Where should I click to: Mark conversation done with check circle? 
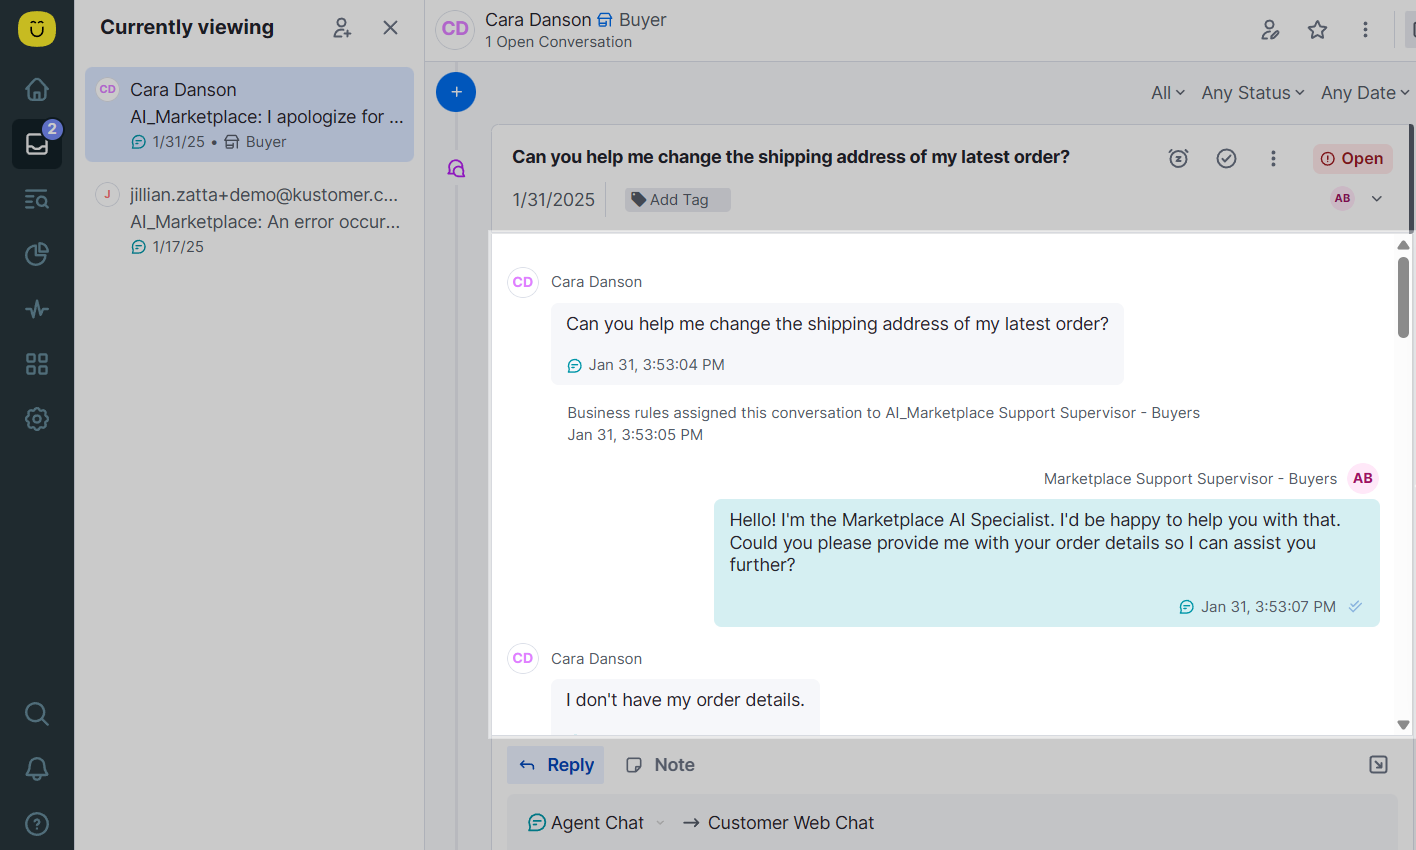(1227, 158)
